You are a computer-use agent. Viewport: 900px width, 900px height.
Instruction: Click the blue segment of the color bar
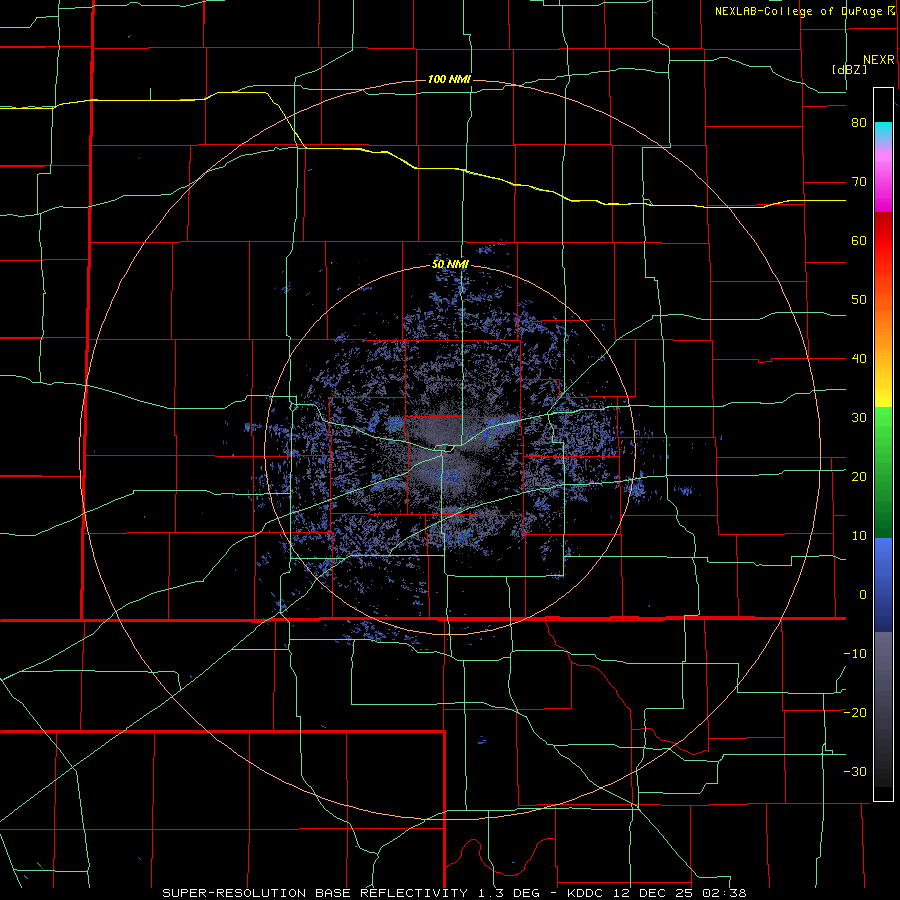click(883, 585)
